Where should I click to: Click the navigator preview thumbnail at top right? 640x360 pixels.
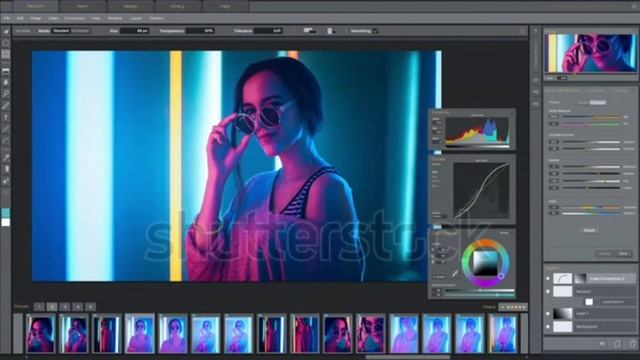pyautogui.click(x=591, y=53)
